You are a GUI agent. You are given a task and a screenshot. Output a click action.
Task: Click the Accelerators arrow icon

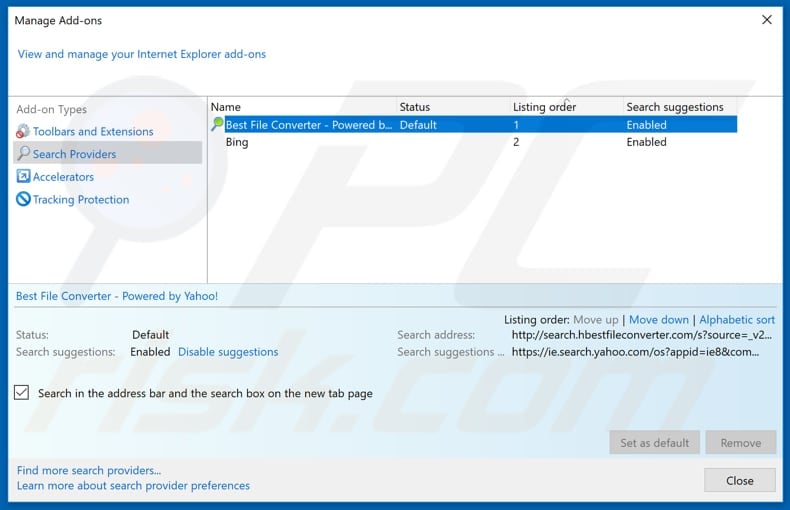pyautogui.click(x=23, y=176)
